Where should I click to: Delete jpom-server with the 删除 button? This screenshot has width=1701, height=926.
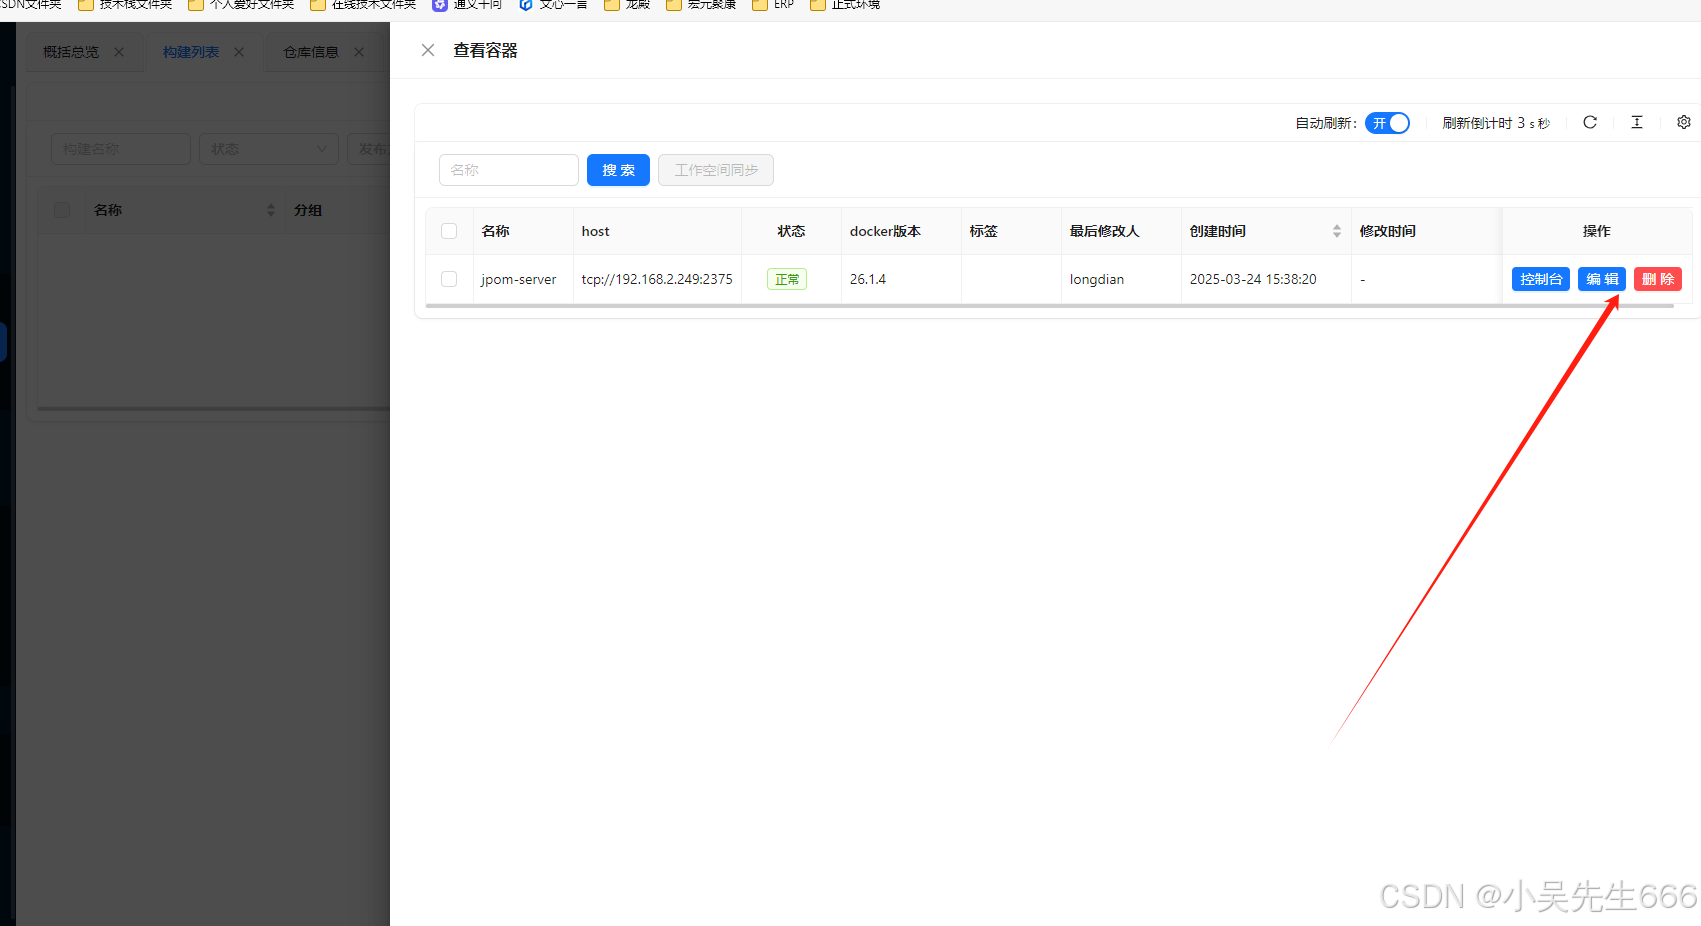pos(1657,279)
